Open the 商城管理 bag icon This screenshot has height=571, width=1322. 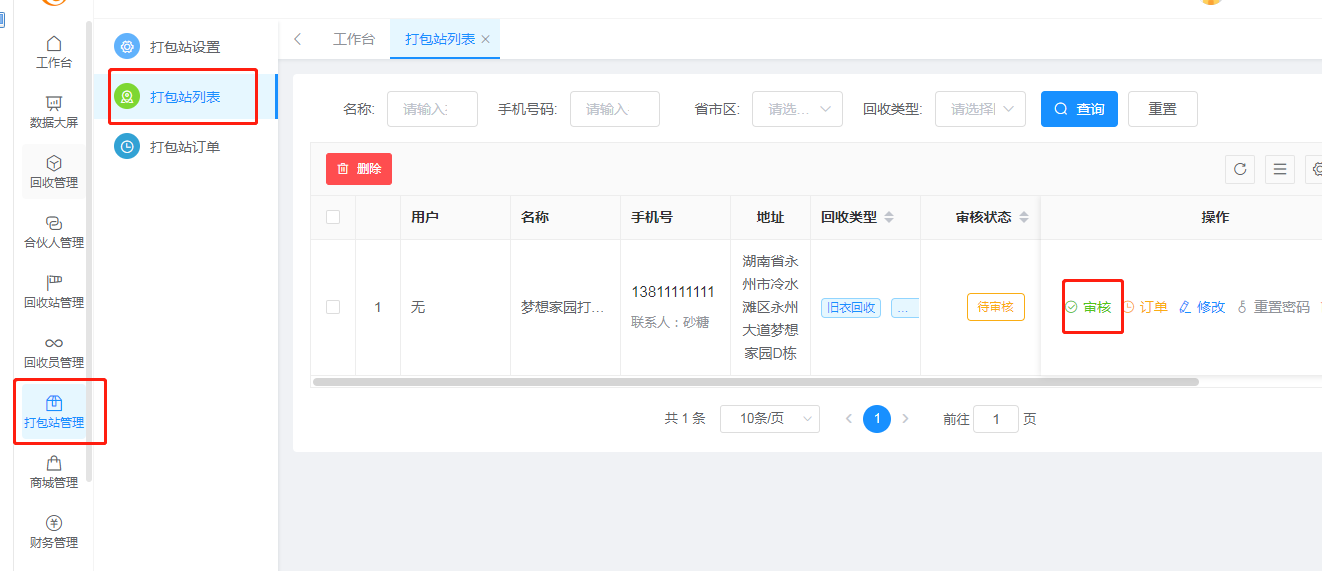point(54,463)
